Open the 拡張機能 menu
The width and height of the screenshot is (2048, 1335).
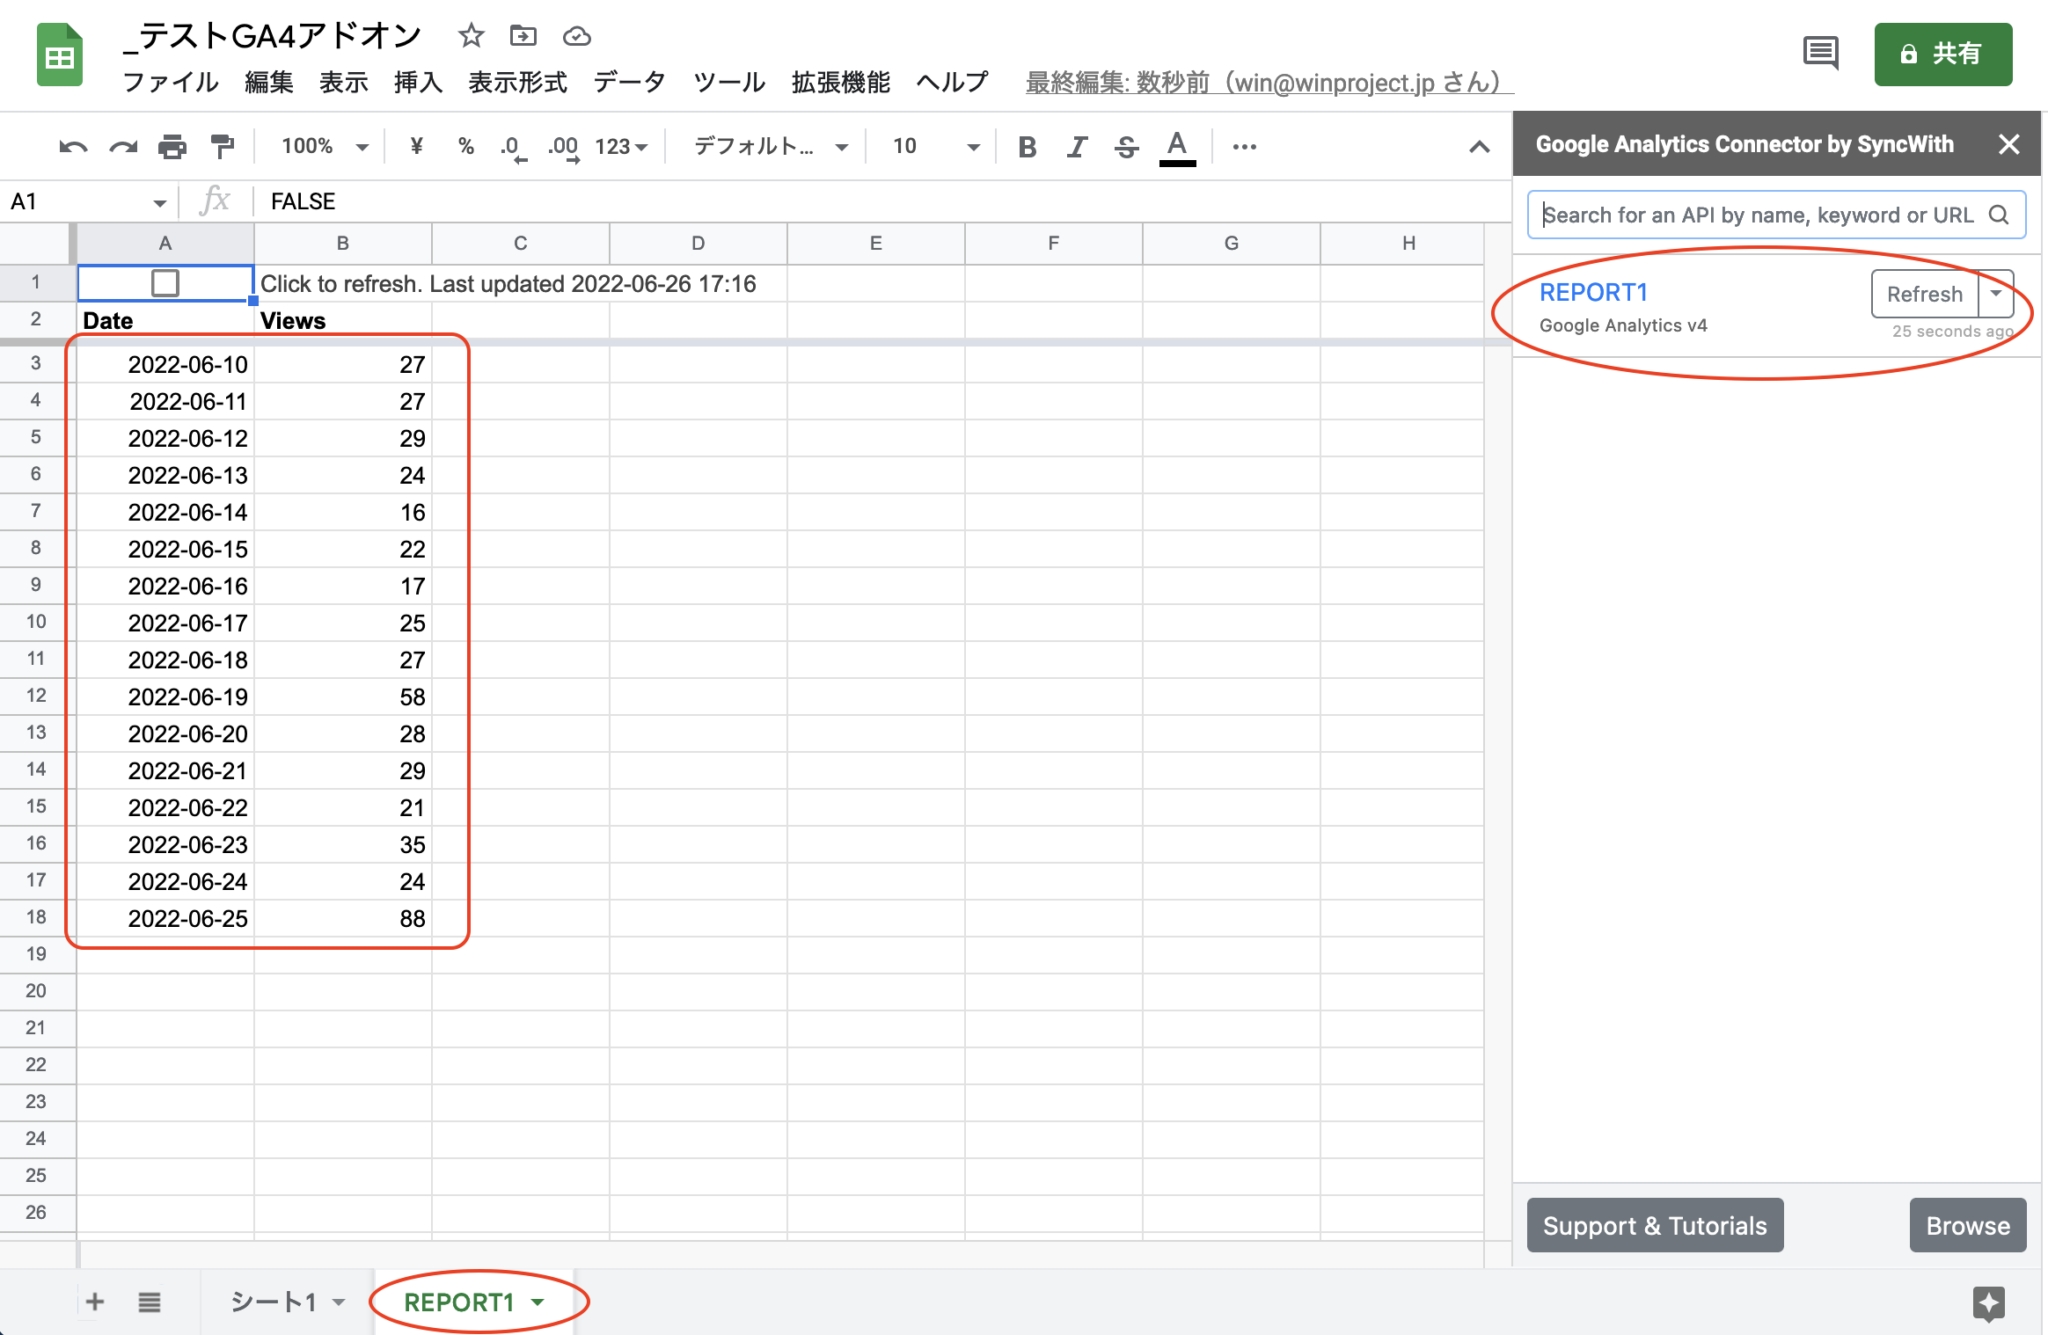[x=840, y=82]
